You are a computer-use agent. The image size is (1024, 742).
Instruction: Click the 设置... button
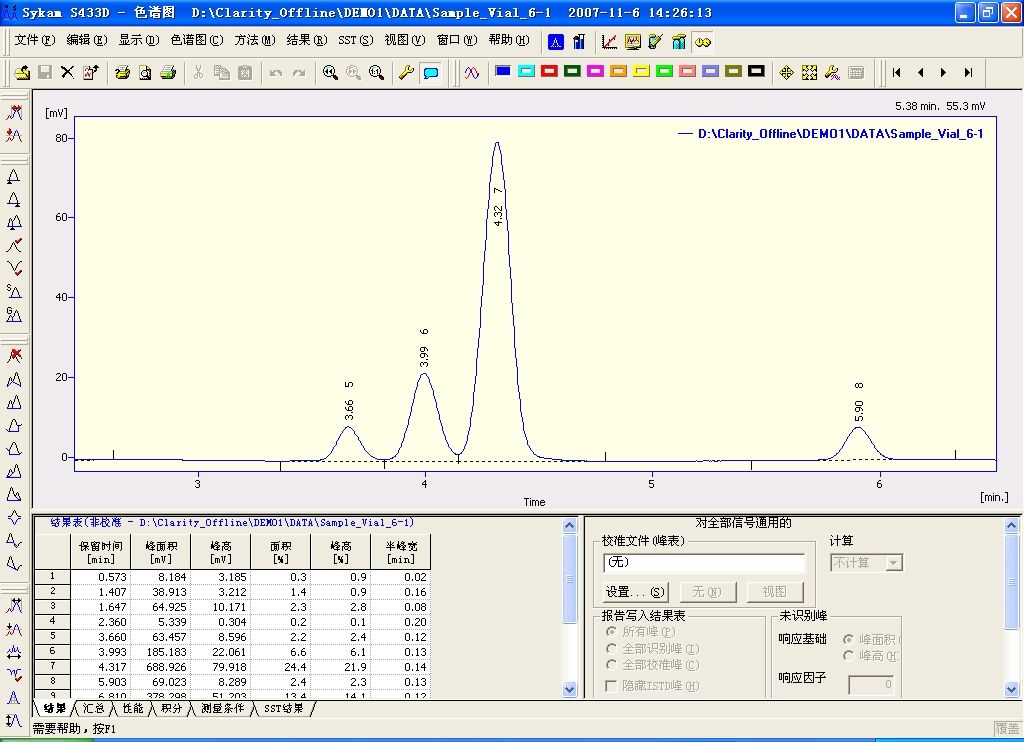coord(635,592)
